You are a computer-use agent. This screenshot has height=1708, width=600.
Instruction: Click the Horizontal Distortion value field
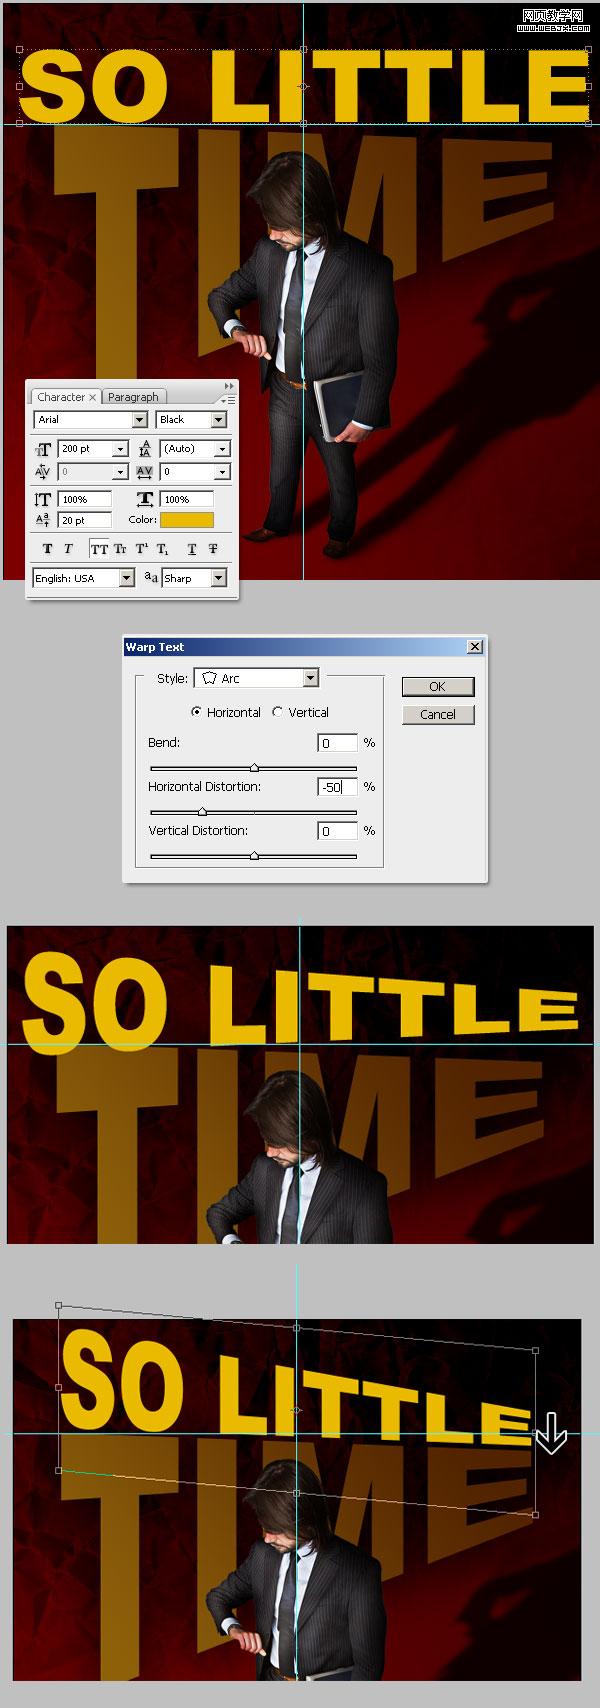tap(338, 787)
